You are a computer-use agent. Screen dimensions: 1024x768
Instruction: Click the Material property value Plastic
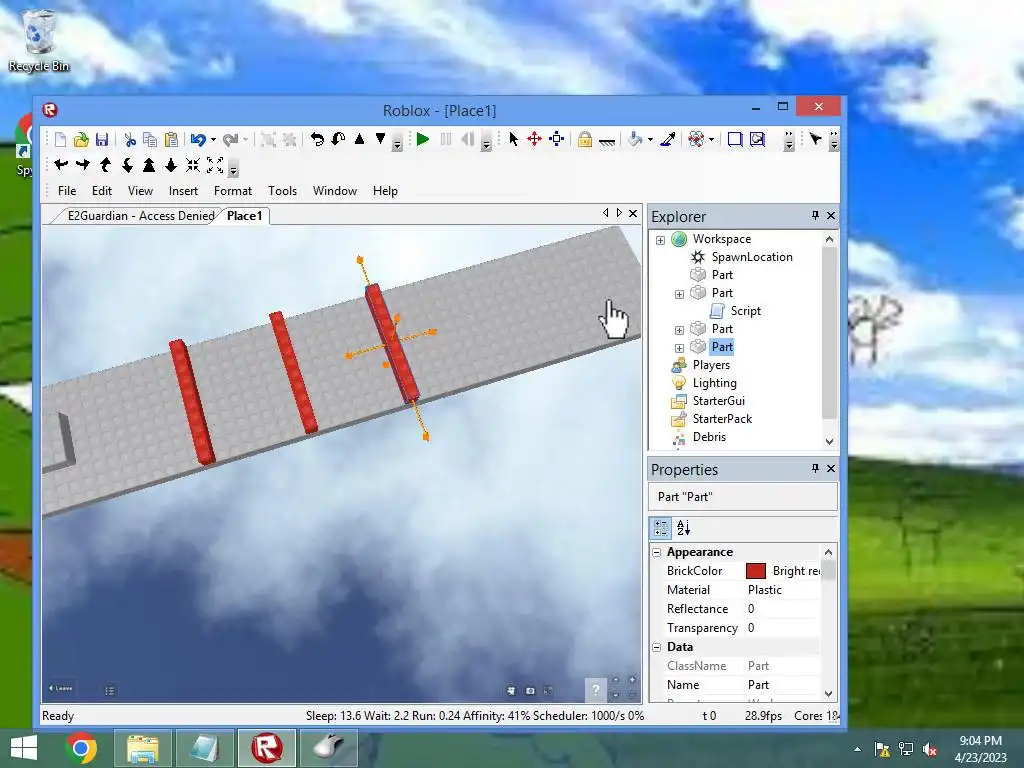click(x=765, y=590)
